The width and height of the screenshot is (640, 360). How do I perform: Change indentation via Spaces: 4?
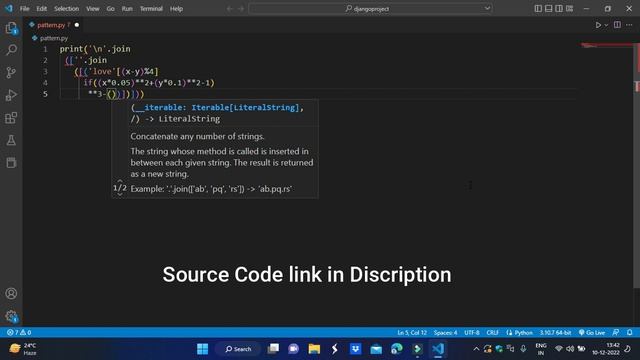(x=445, y=333)
